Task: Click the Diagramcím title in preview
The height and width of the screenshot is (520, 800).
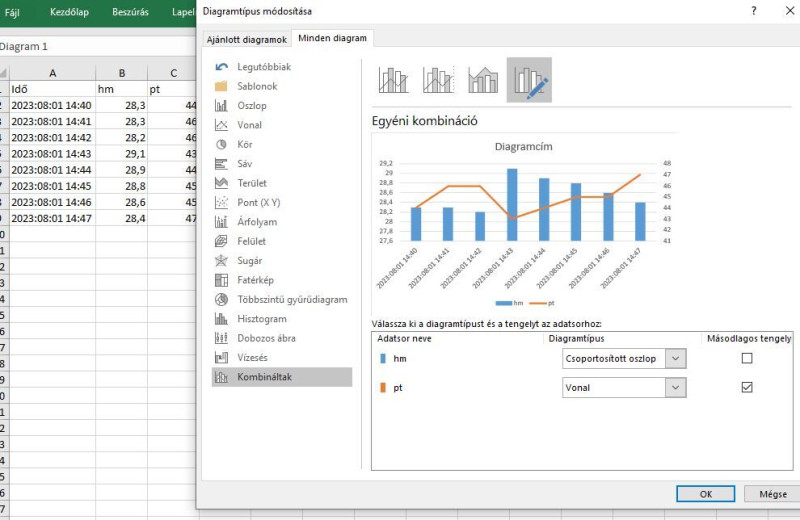Action: [x=523, y=146]
